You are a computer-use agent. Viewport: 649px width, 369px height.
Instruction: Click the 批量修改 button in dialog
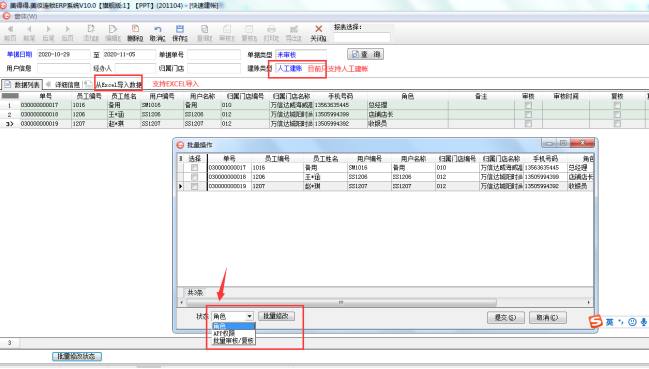[x=276, y=316]
